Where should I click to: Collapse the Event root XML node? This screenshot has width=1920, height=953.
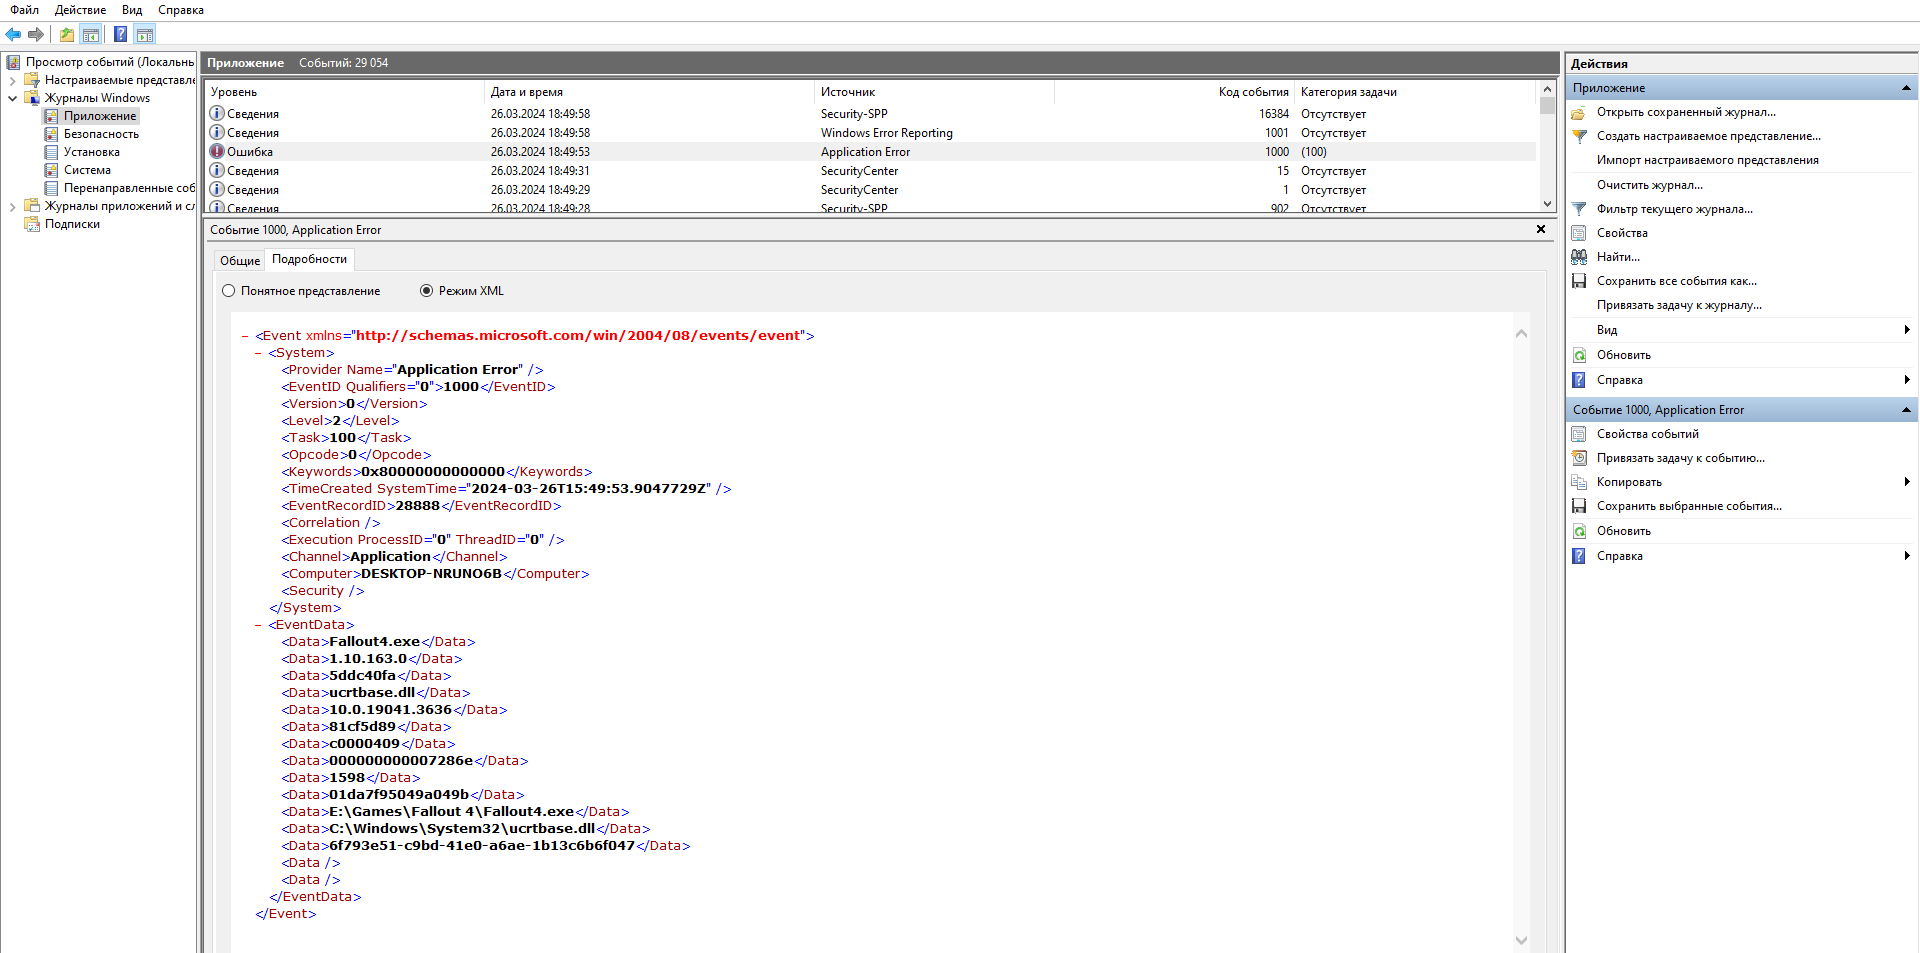[x=245, y=336]
